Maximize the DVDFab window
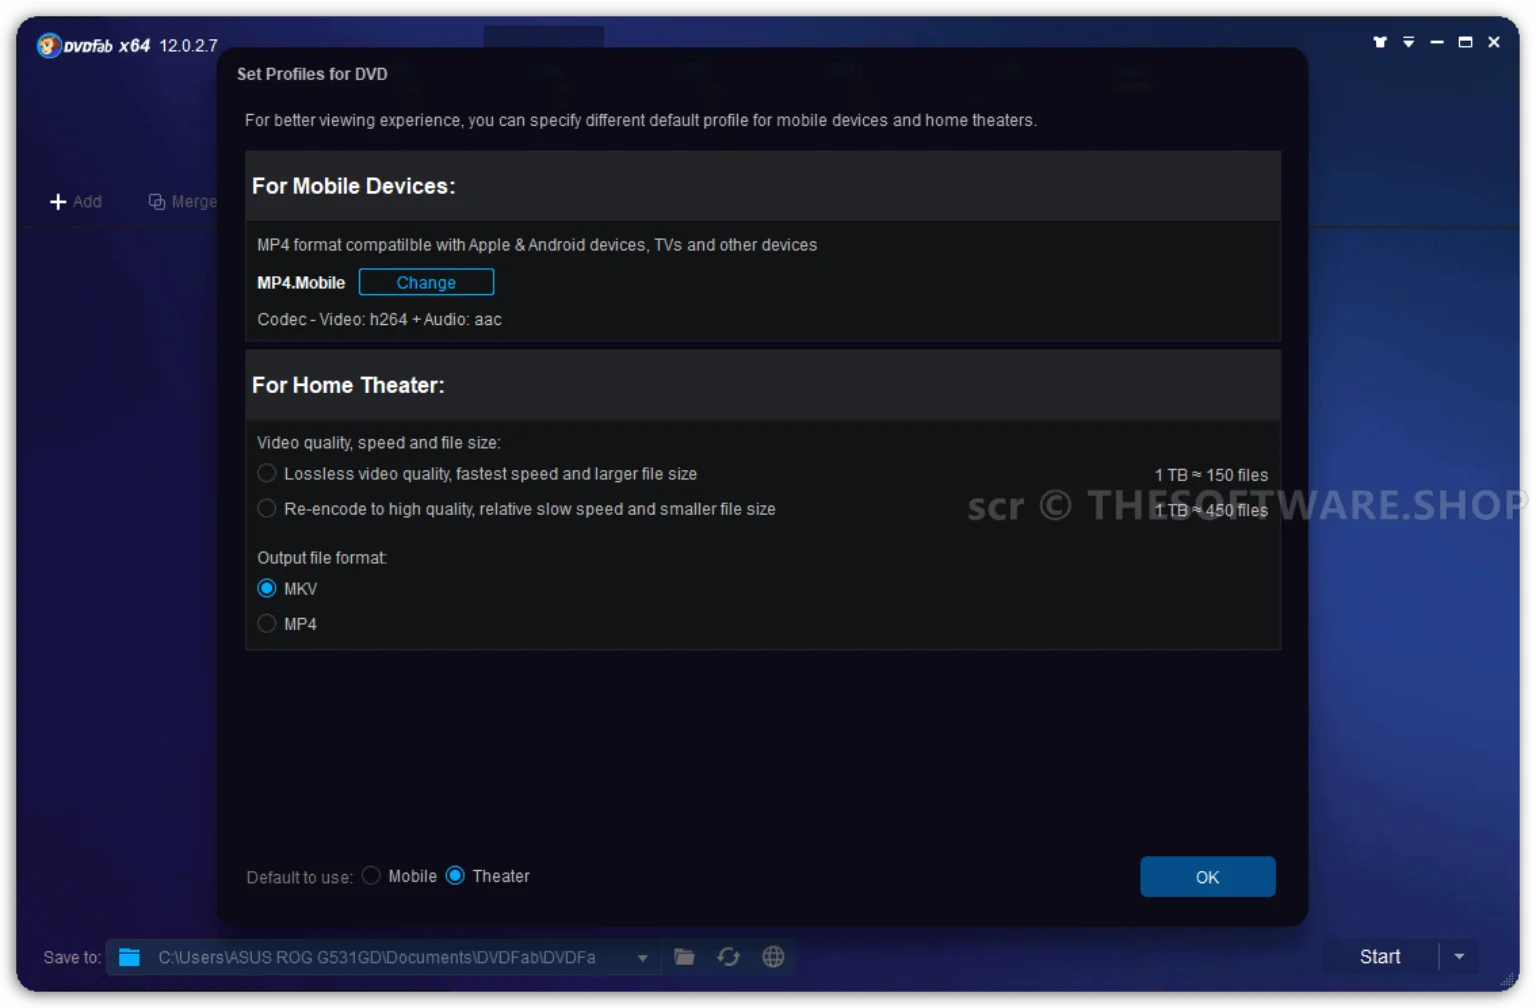 [1465, 42]
